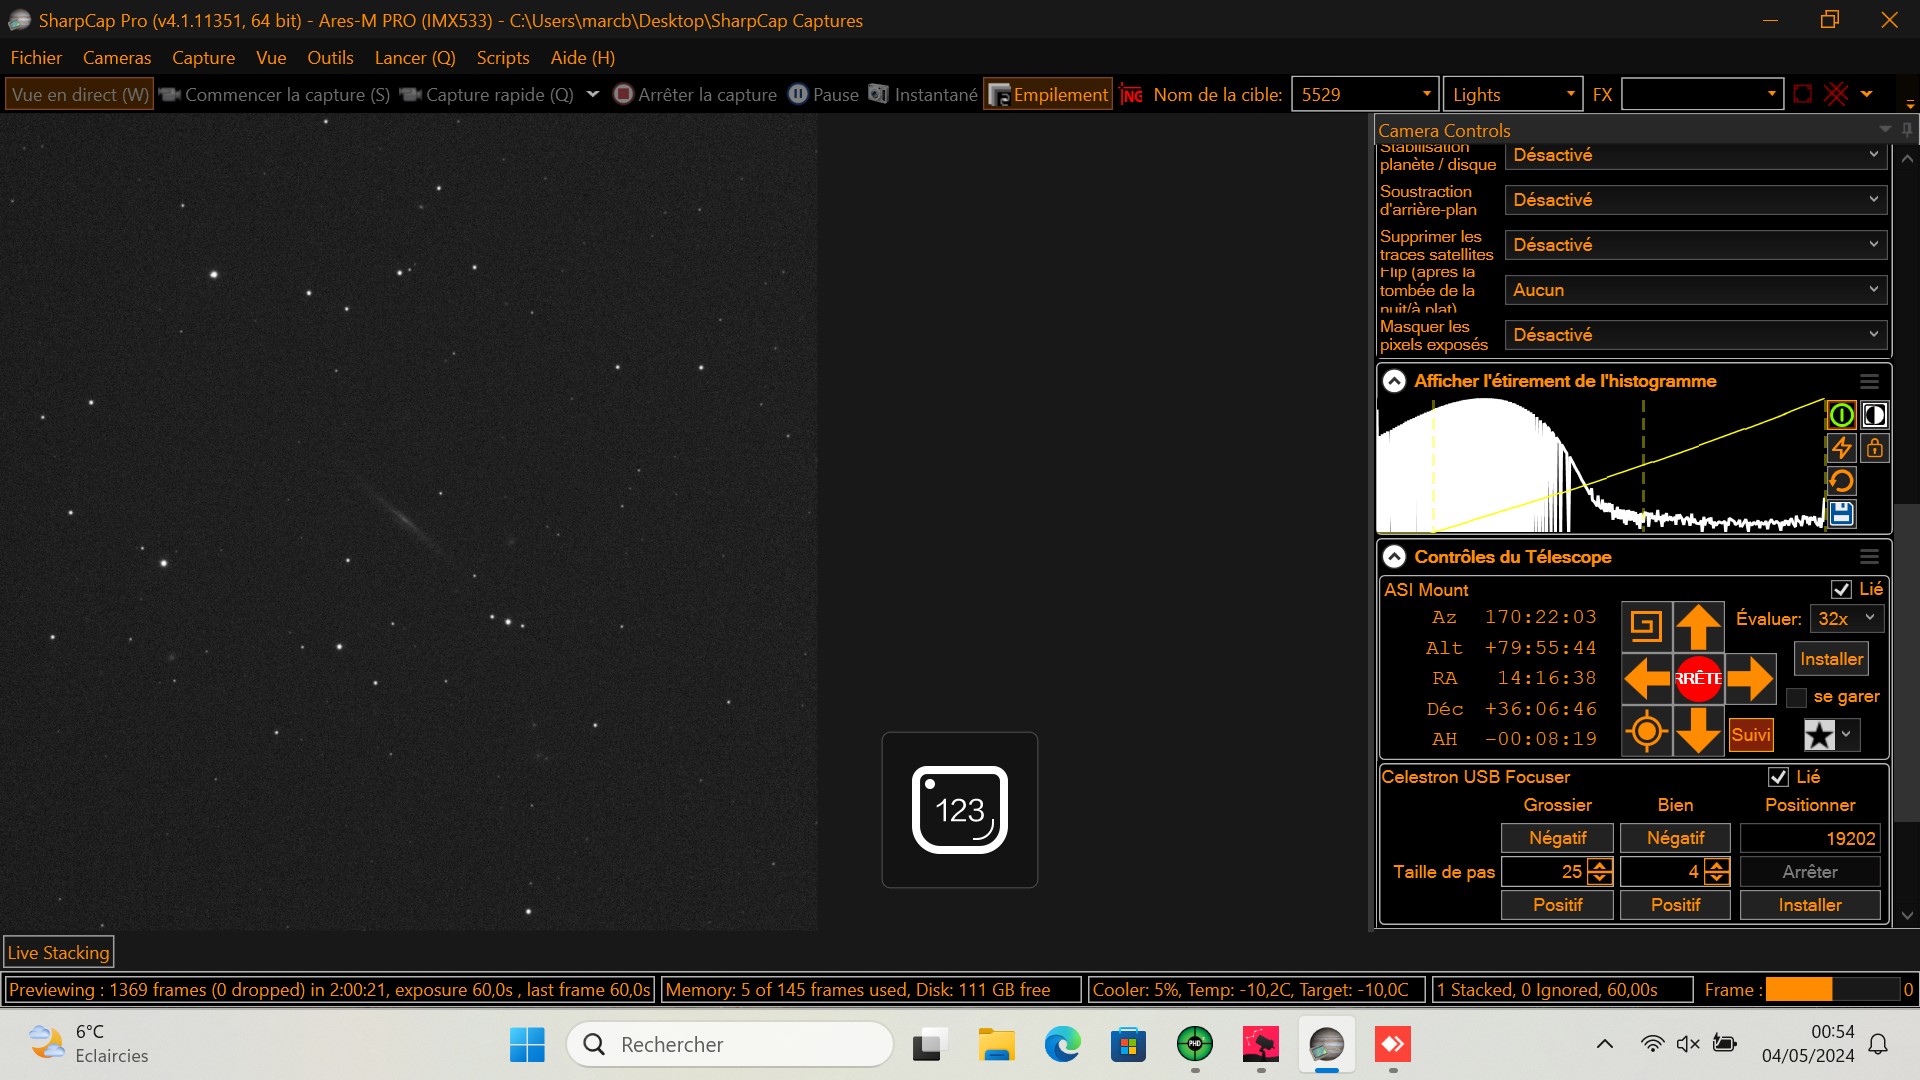Image resolution: width=1920 pixels, height=1080 pixels.
Task: Click the histogram lock icon
Action: (x=1874, y=448)
